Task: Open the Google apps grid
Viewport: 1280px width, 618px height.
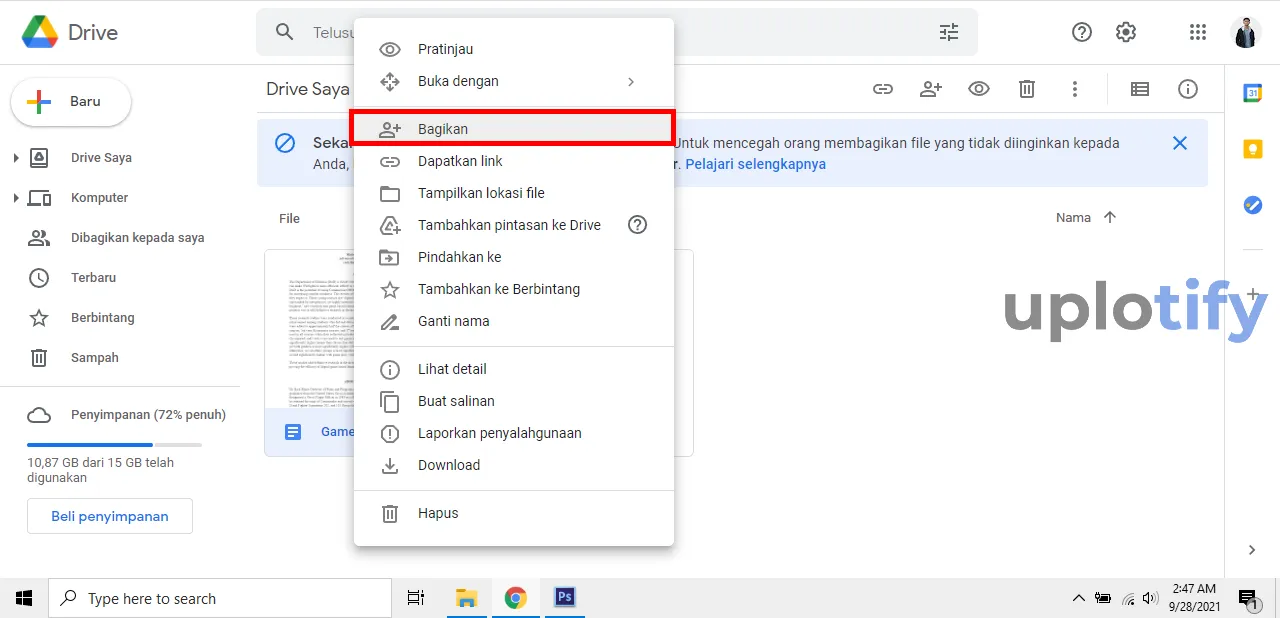Action: click(1198, 32)
